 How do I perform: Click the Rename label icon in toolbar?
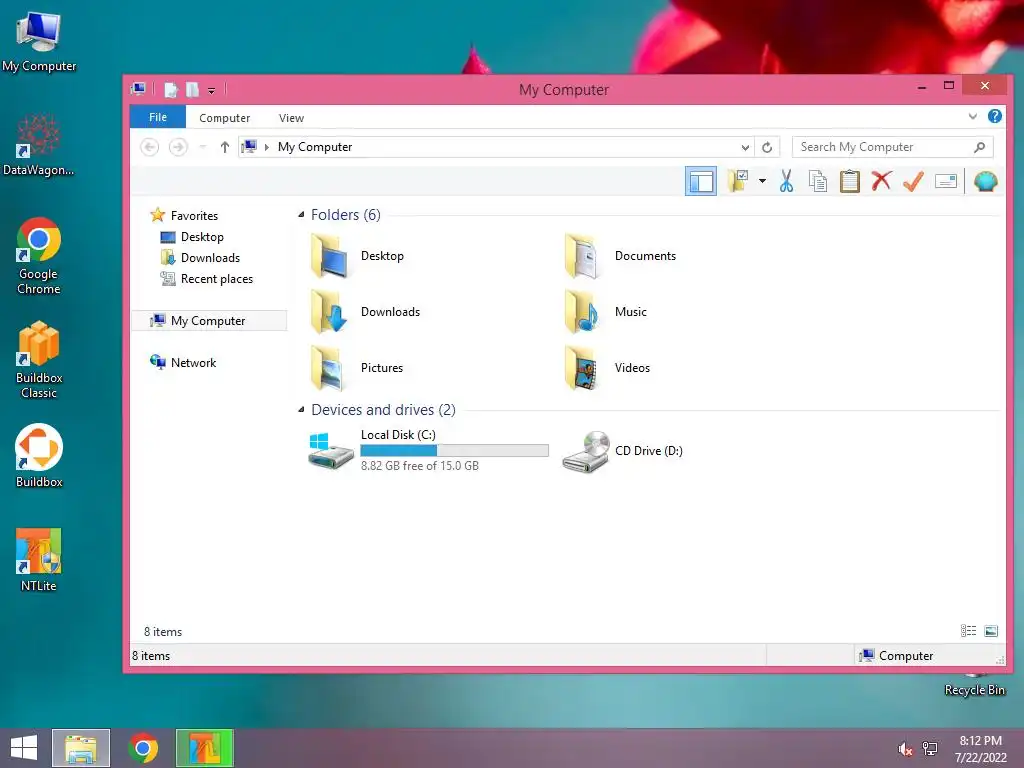click(x=946, y=181)
